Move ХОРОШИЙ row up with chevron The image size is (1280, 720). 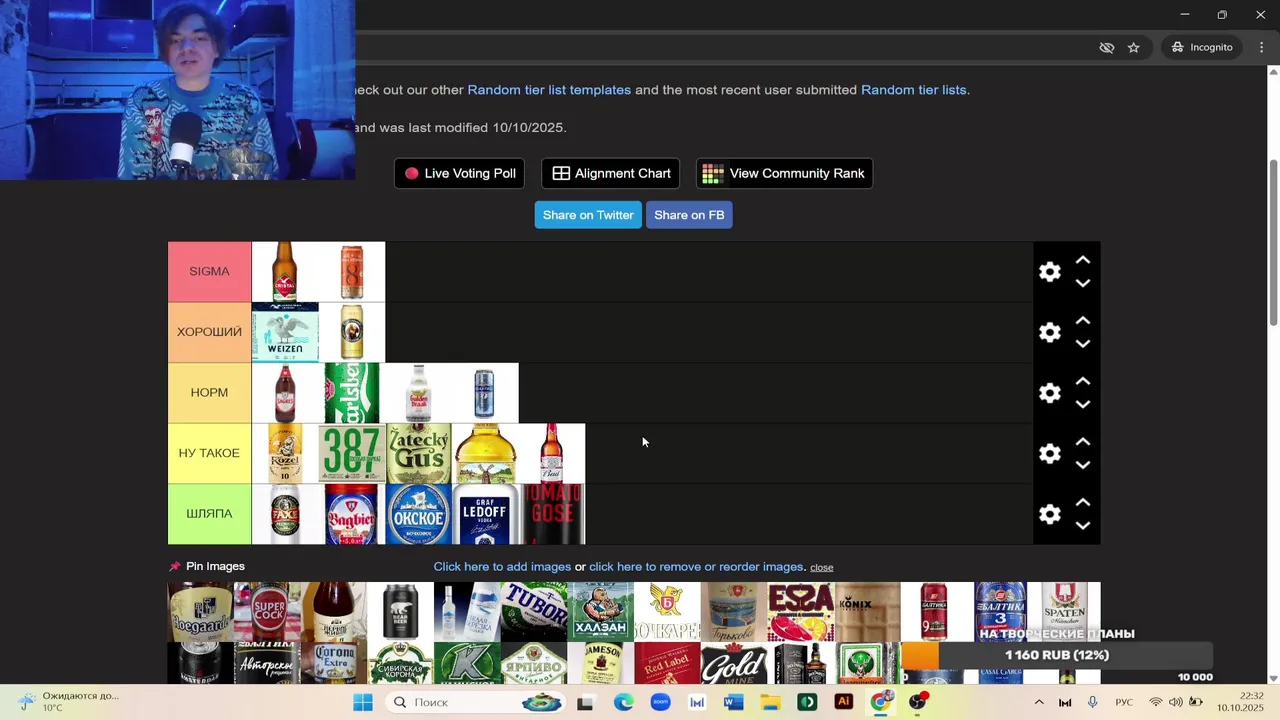1082,321
